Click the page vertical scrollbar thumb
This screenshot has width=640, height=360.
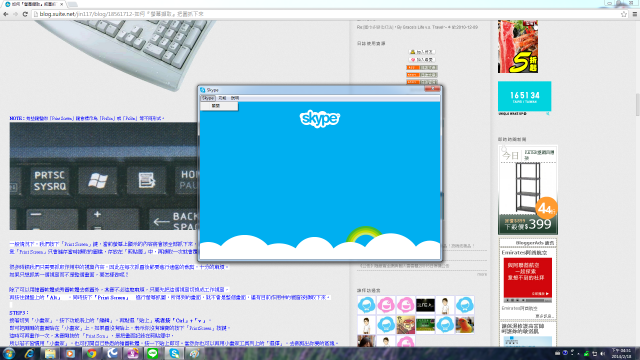pyautogui.click(x=637, y=104)
